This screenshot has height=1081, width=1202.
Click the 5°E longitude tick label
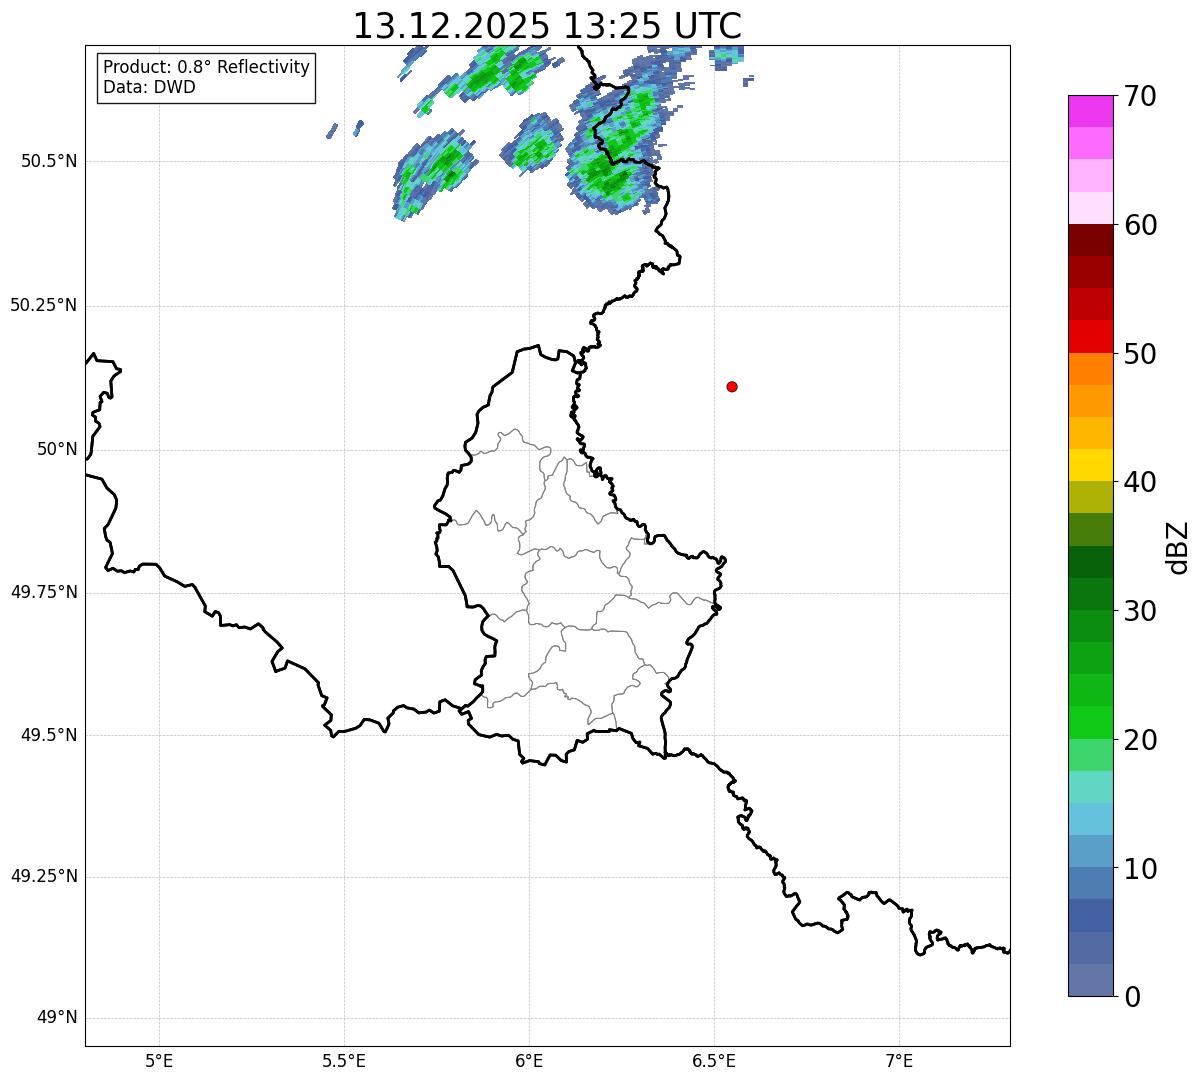159,1060
